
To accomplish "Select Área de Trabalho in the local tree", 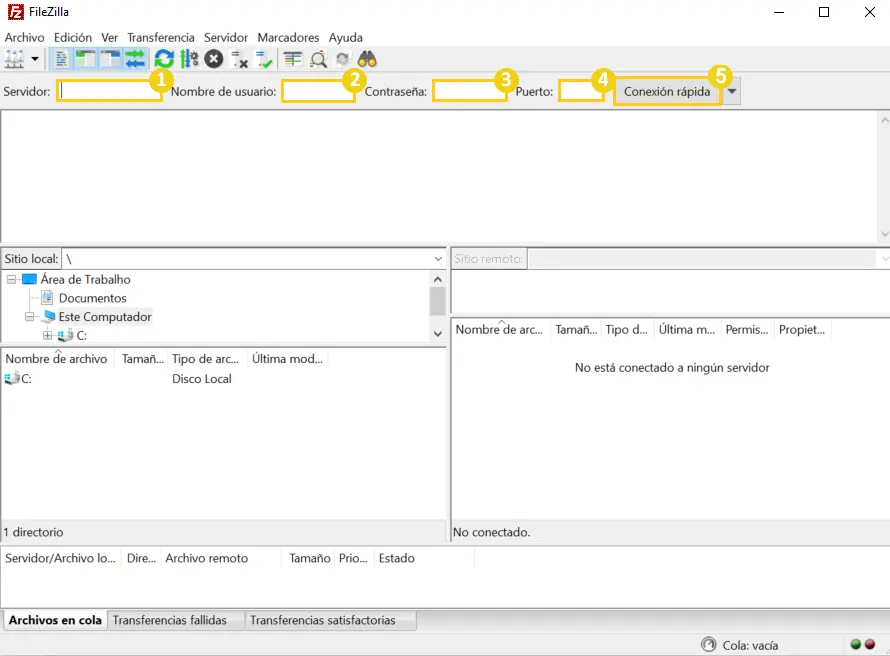I will [x=86, y=279].
